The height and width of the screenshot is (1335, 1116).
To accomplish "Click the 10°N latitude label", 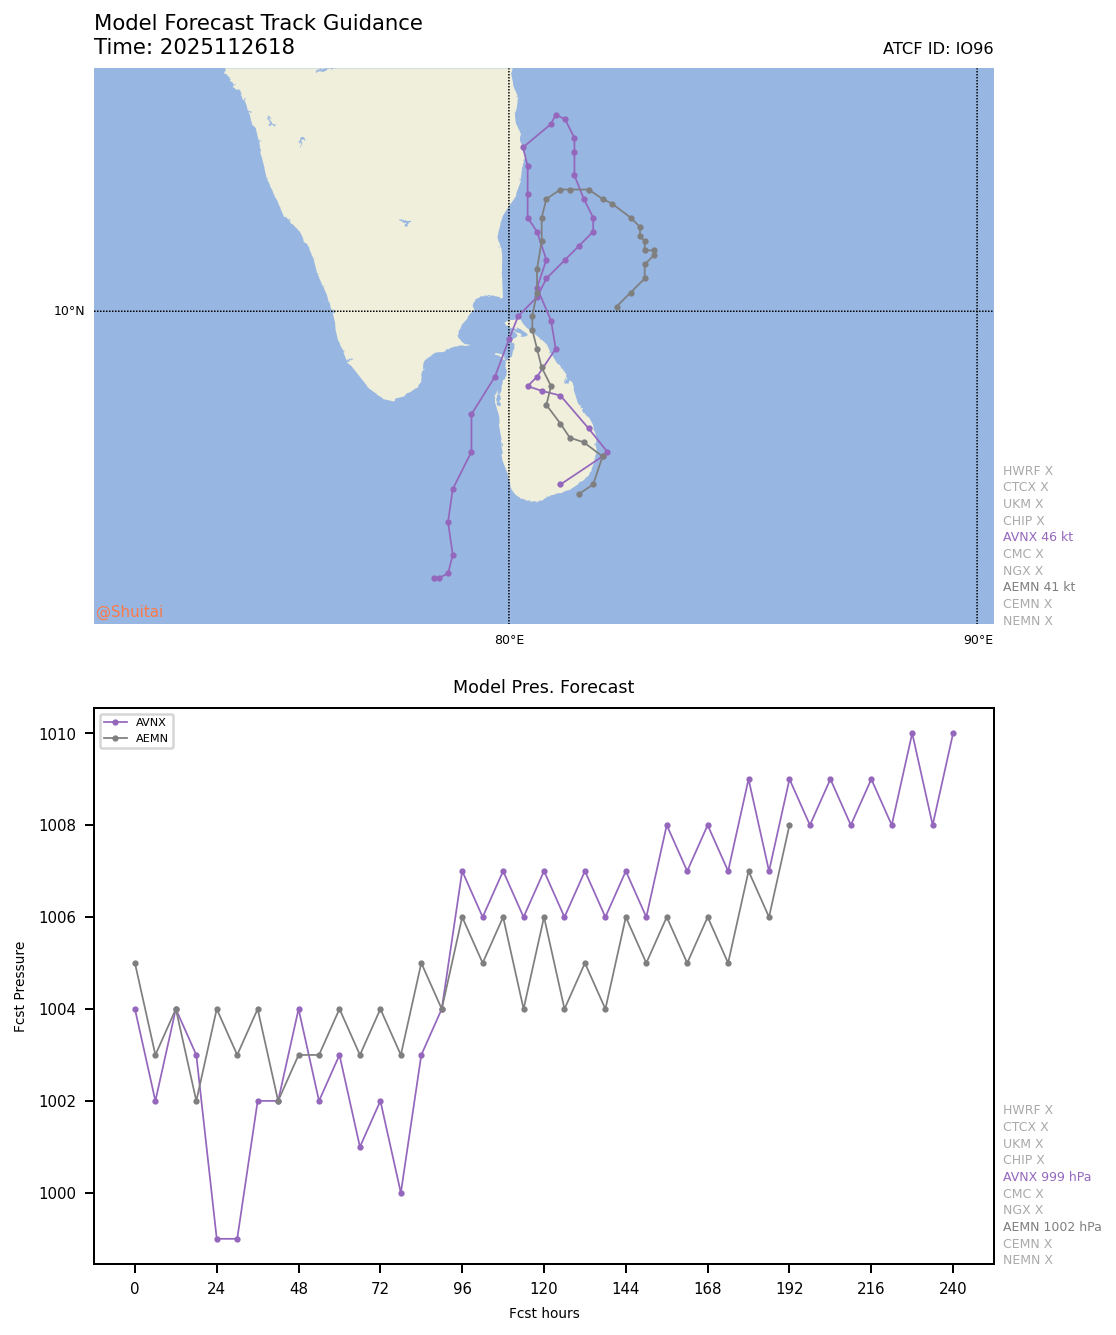I will point(69,311).
